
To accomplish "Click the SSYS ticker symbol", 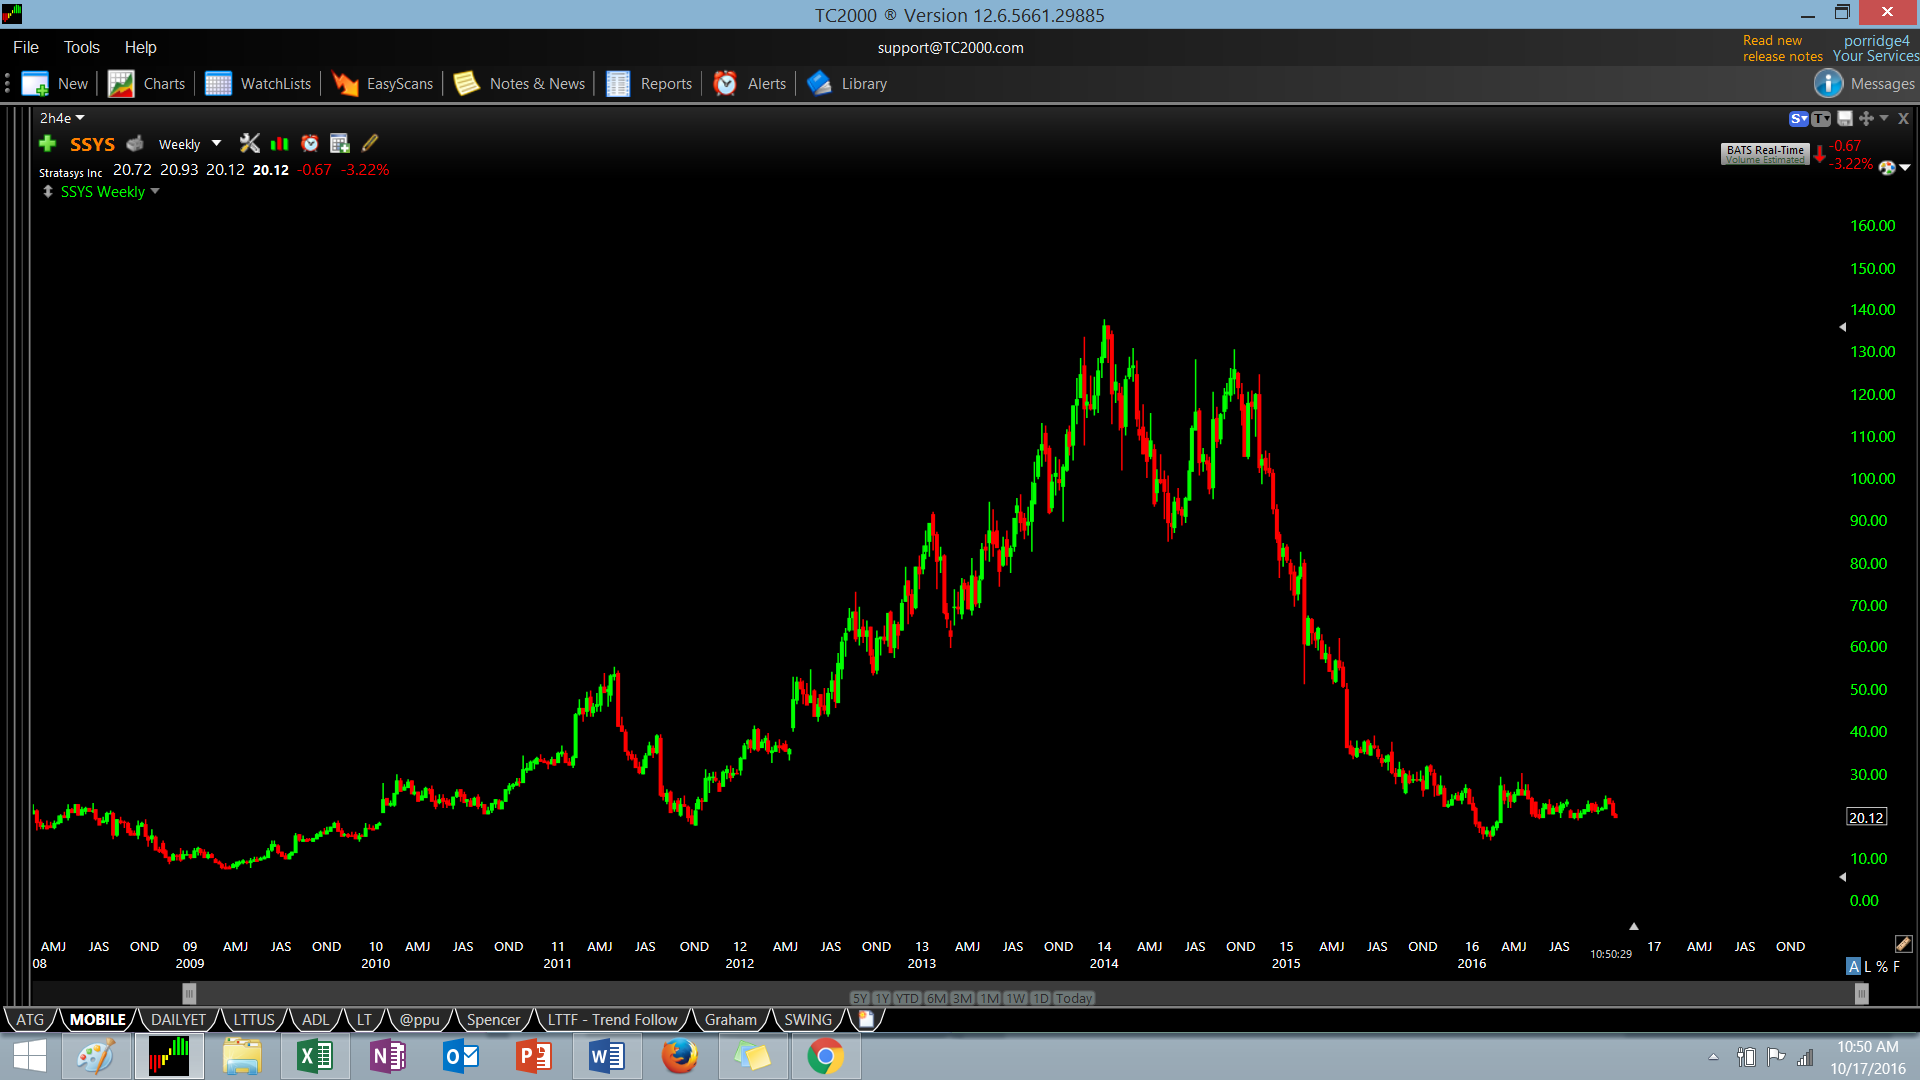I will coord(92,144).
